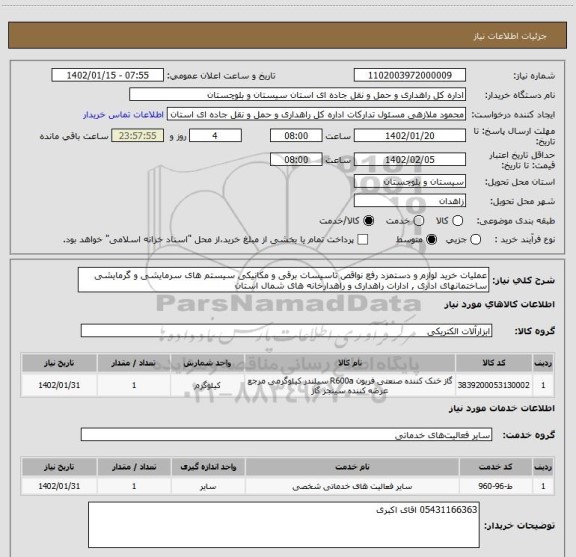
Task: Click the price validity hour field
Action: pyautogui.click(x=296, y=160)
